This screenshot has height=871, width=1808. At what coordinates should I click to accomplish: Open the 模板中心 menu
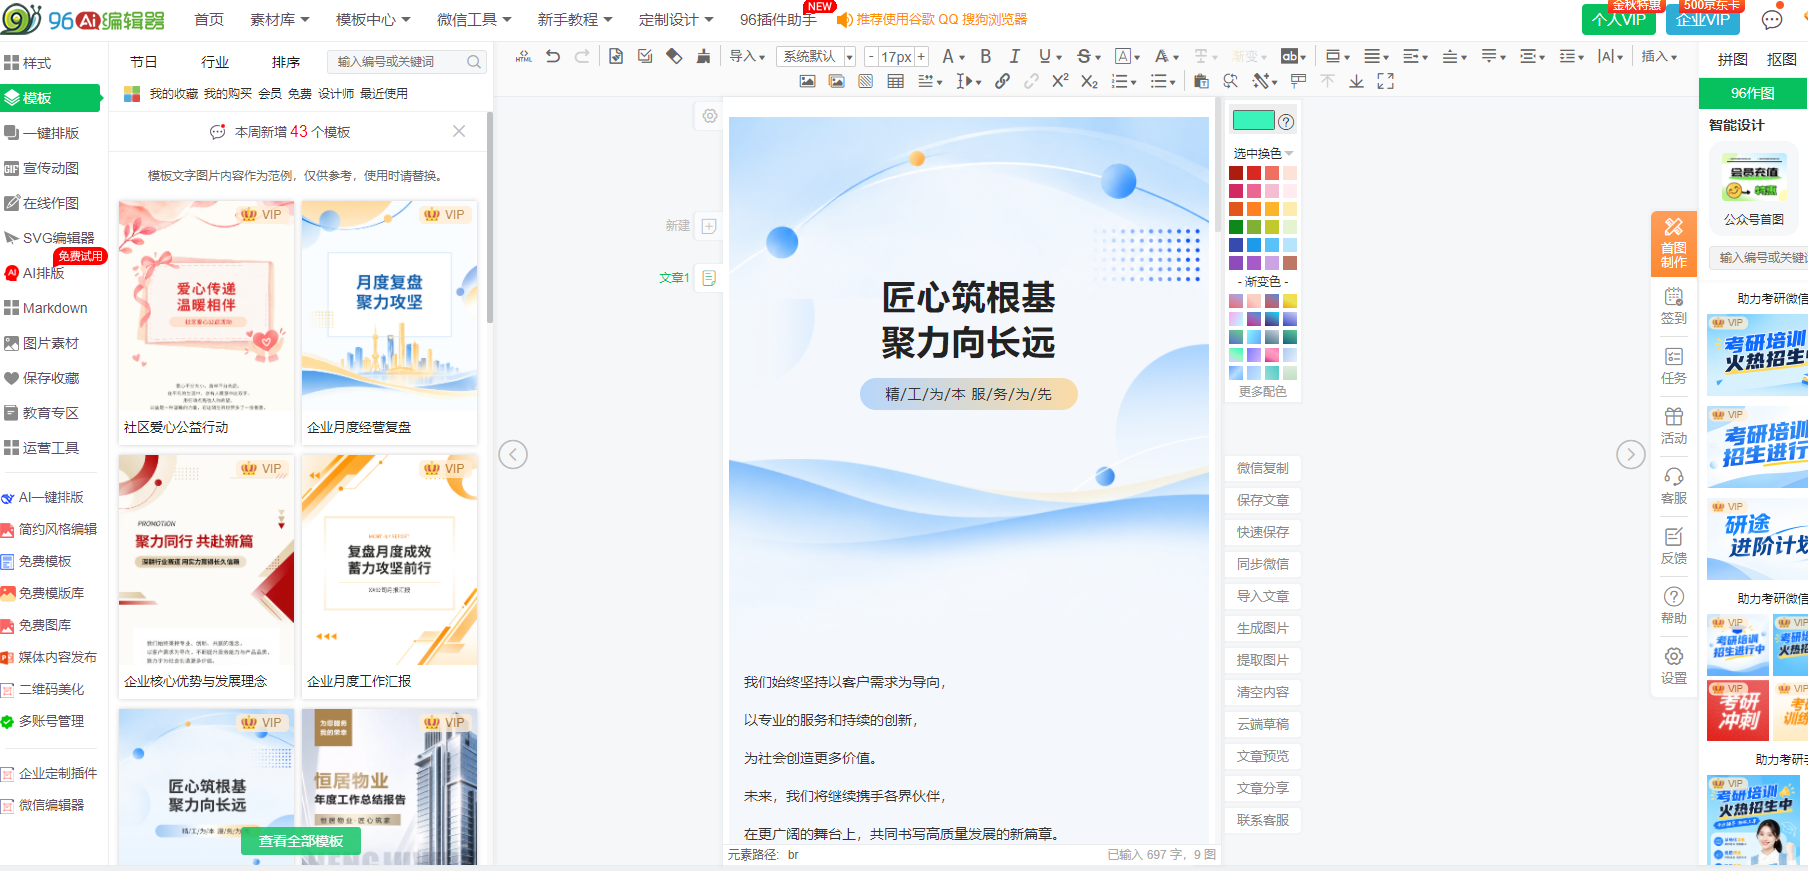pos(372,20)
